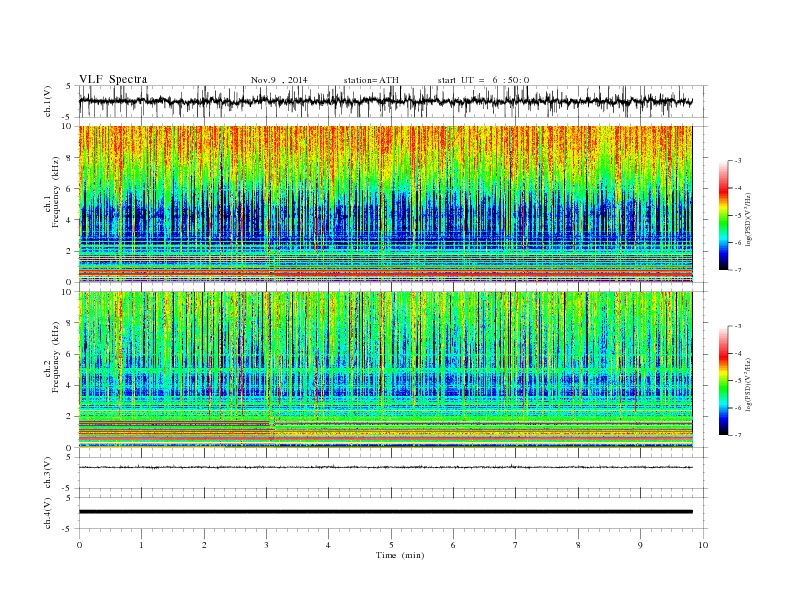The height and width of the screenshot is (612, 792).
Task: Click the ch.1 waveform trace panel
Action: (393, 101)
